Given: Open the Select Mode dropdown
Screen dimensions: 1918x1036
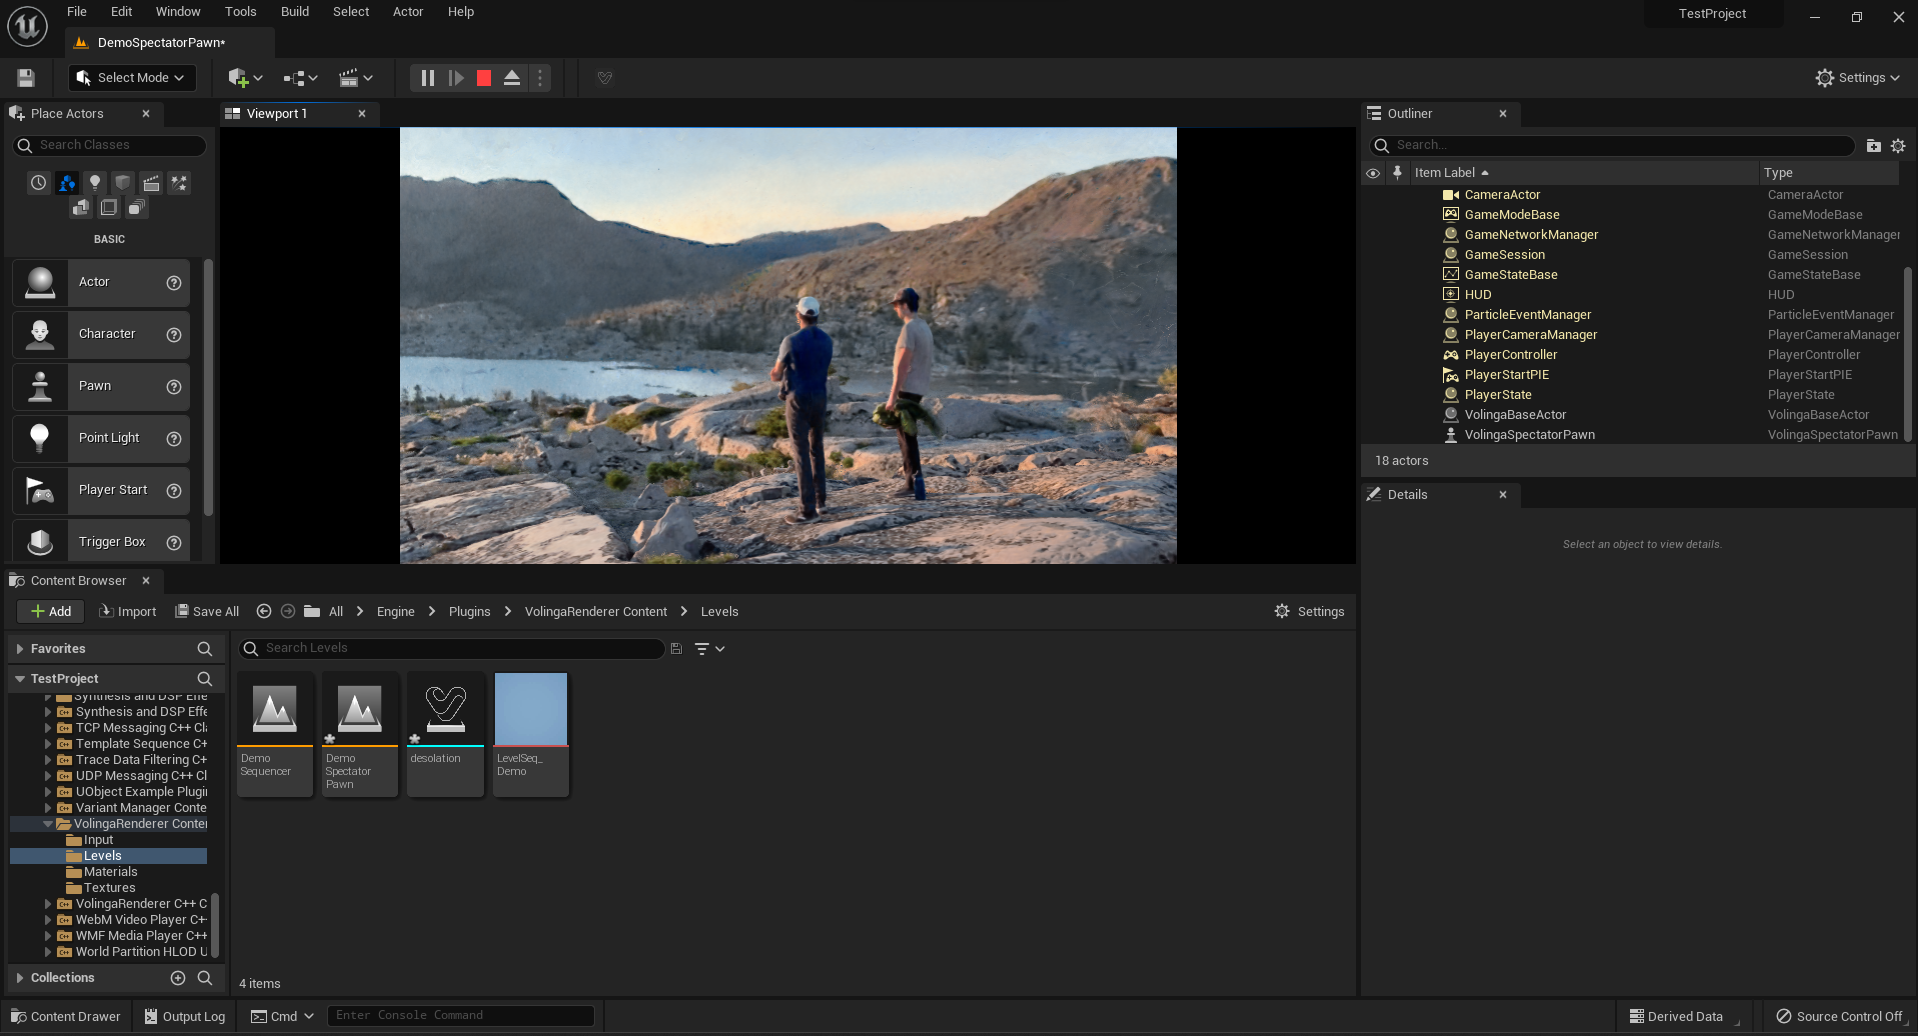Looking at the screenshot, I should coord(132,78).
